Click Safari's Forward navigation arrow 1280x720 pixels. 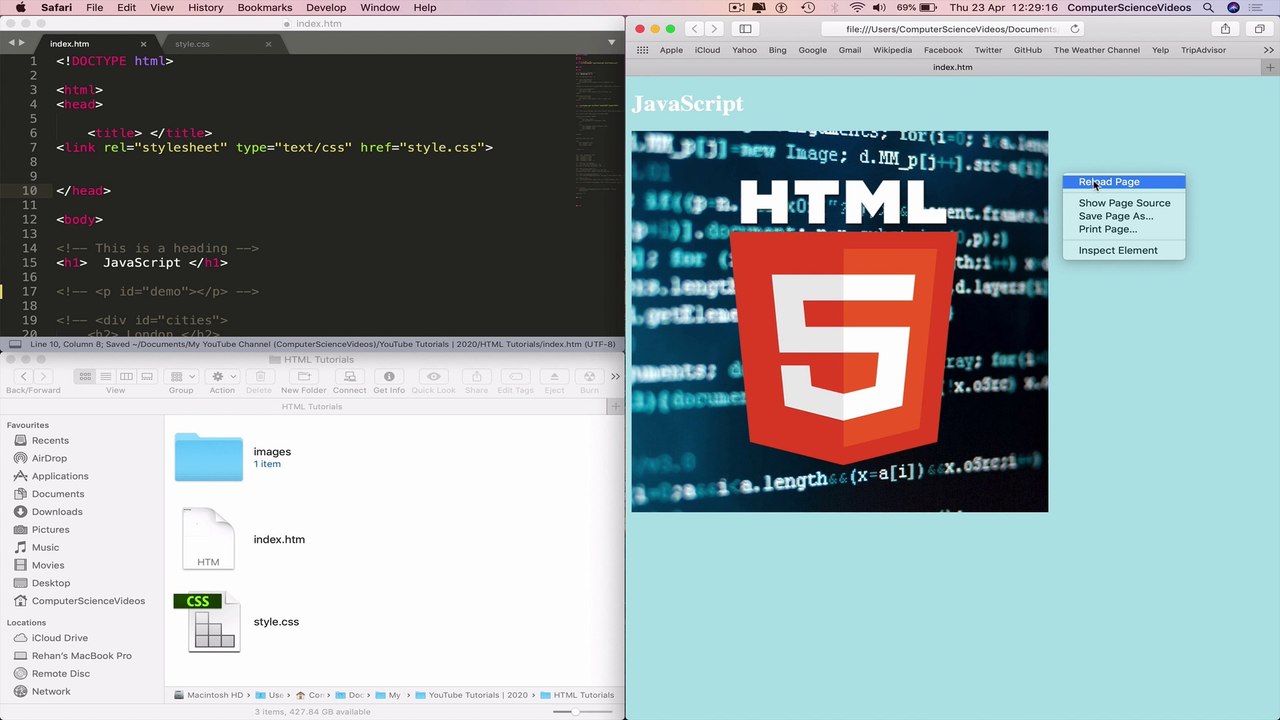(x=714, y=29)
